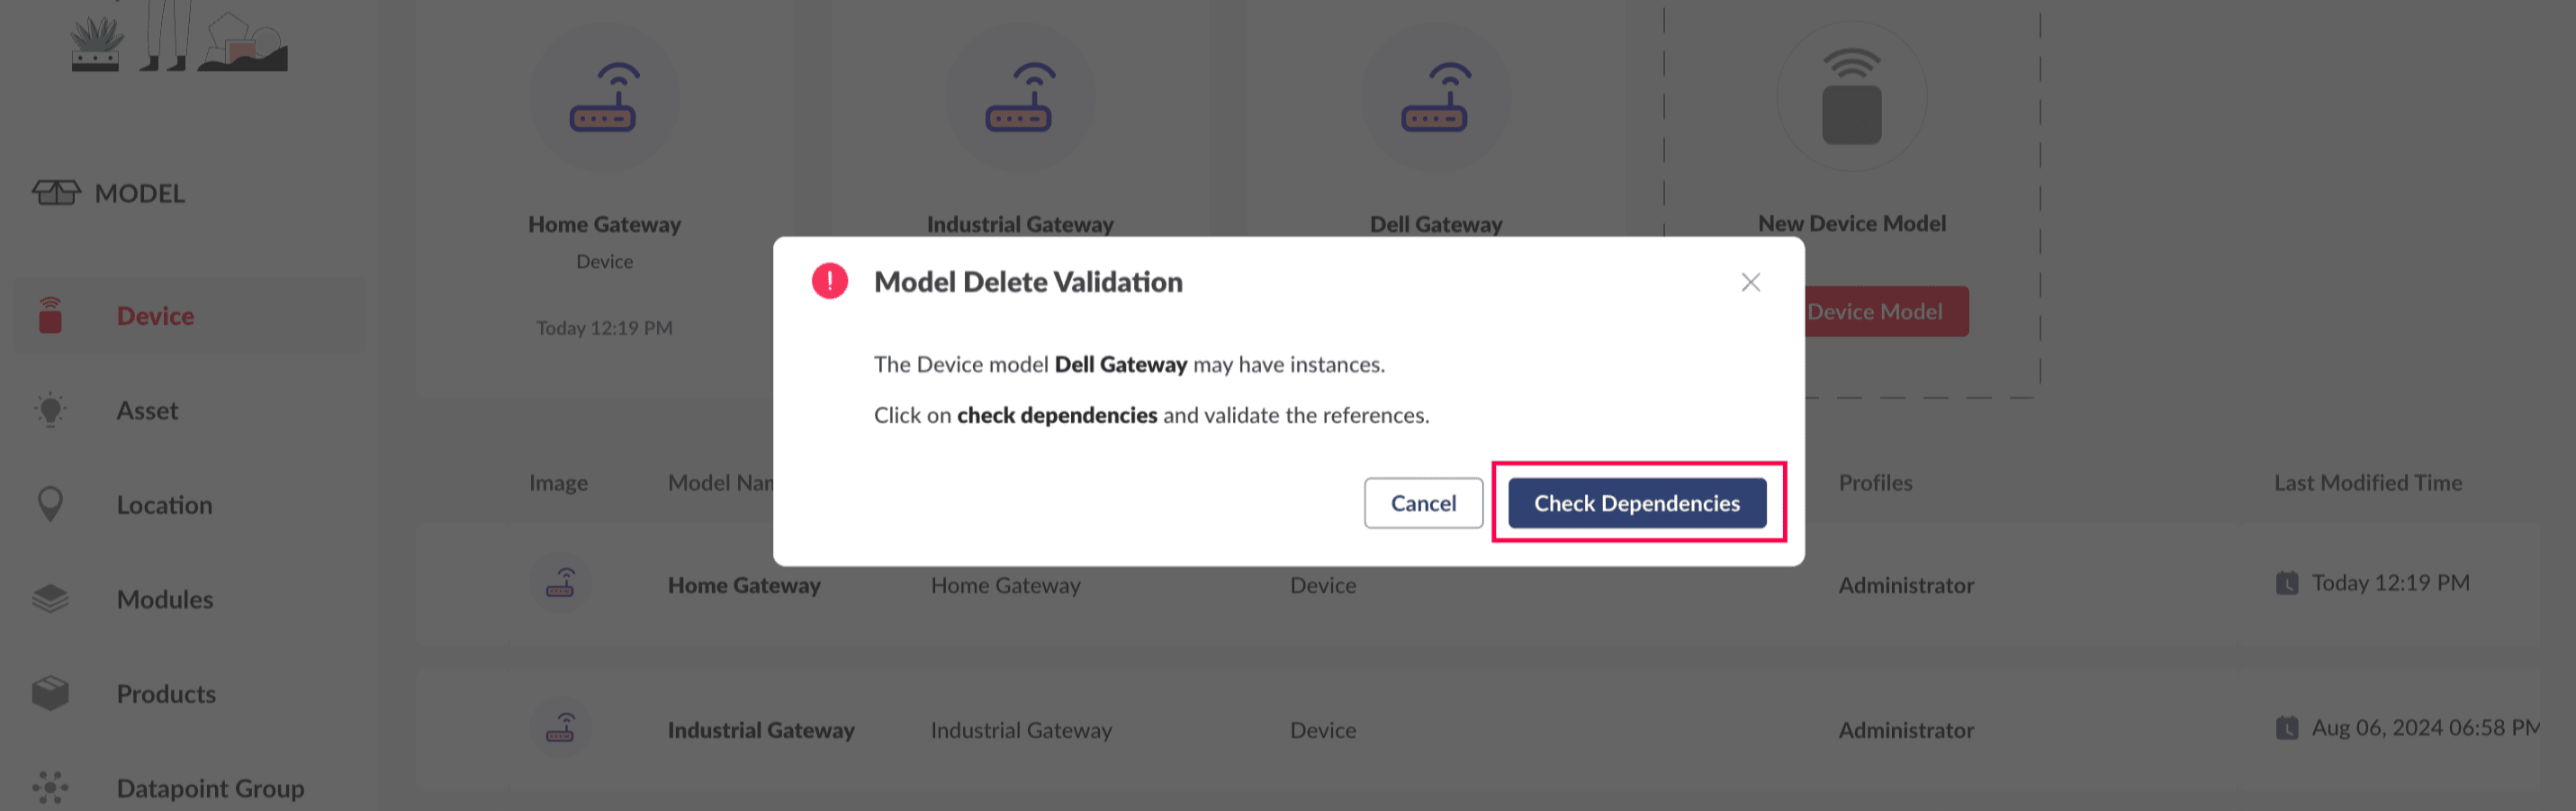Open Datapoint Group in sidebar
Image resolution: width=2576 pixels, height=811 pixels.
click(x=210, y=788)
